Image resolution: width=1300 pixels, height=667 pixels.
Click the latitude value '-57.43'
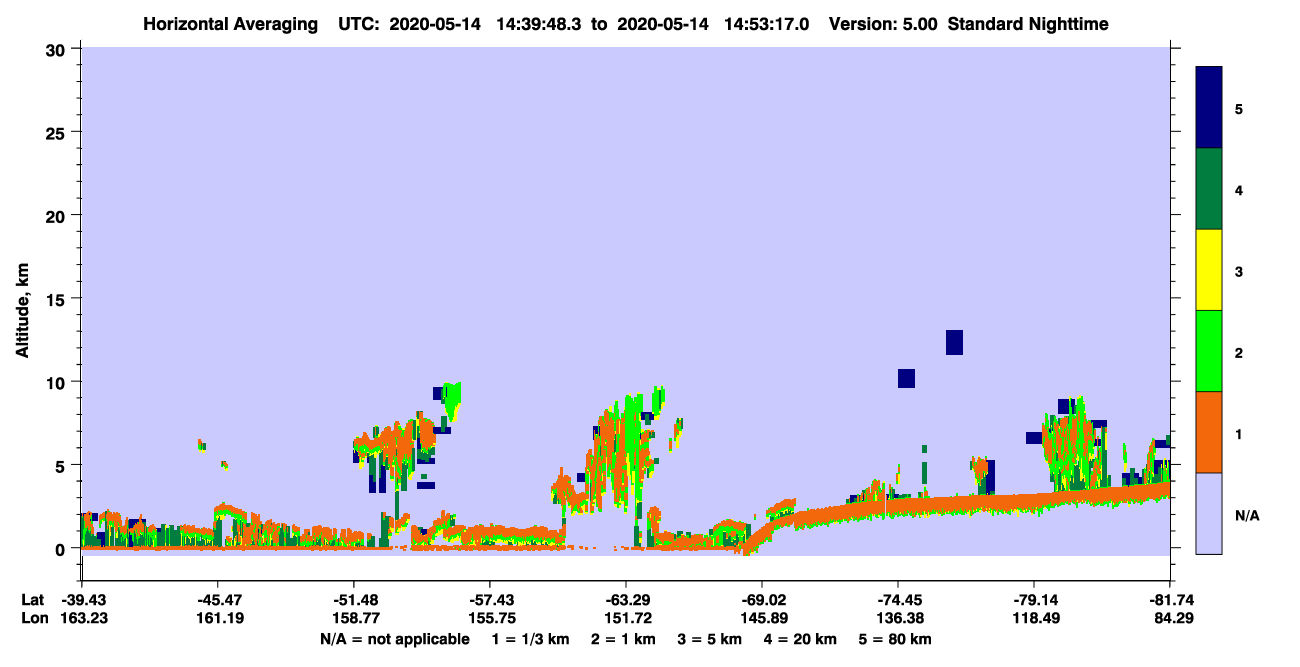pos(489,600)
